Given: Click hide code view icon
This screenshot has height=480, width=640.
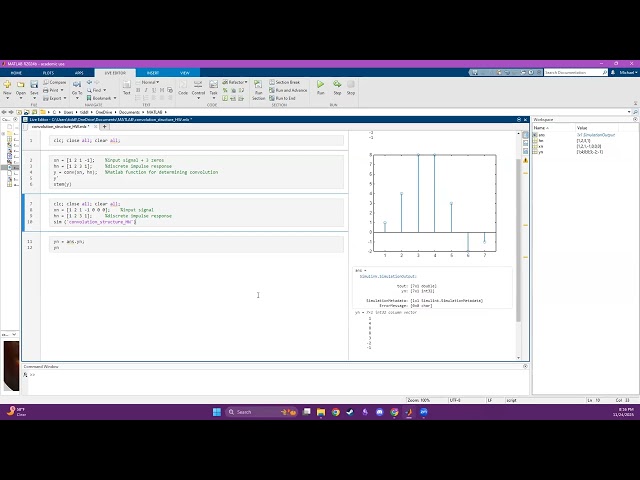Looking at the screenshot, I should [525, 151].
